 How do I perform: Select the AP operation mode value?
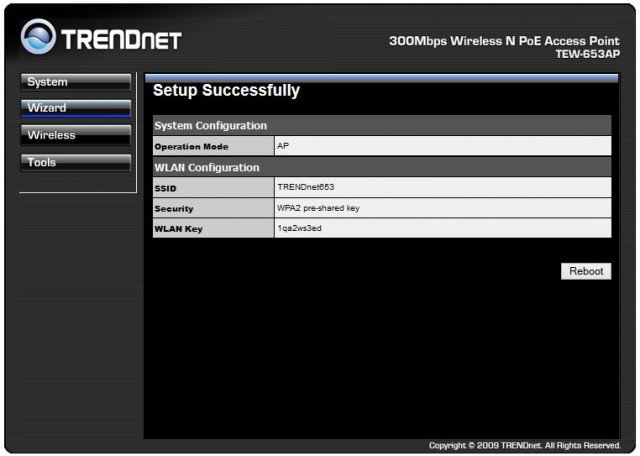[284, 146]
